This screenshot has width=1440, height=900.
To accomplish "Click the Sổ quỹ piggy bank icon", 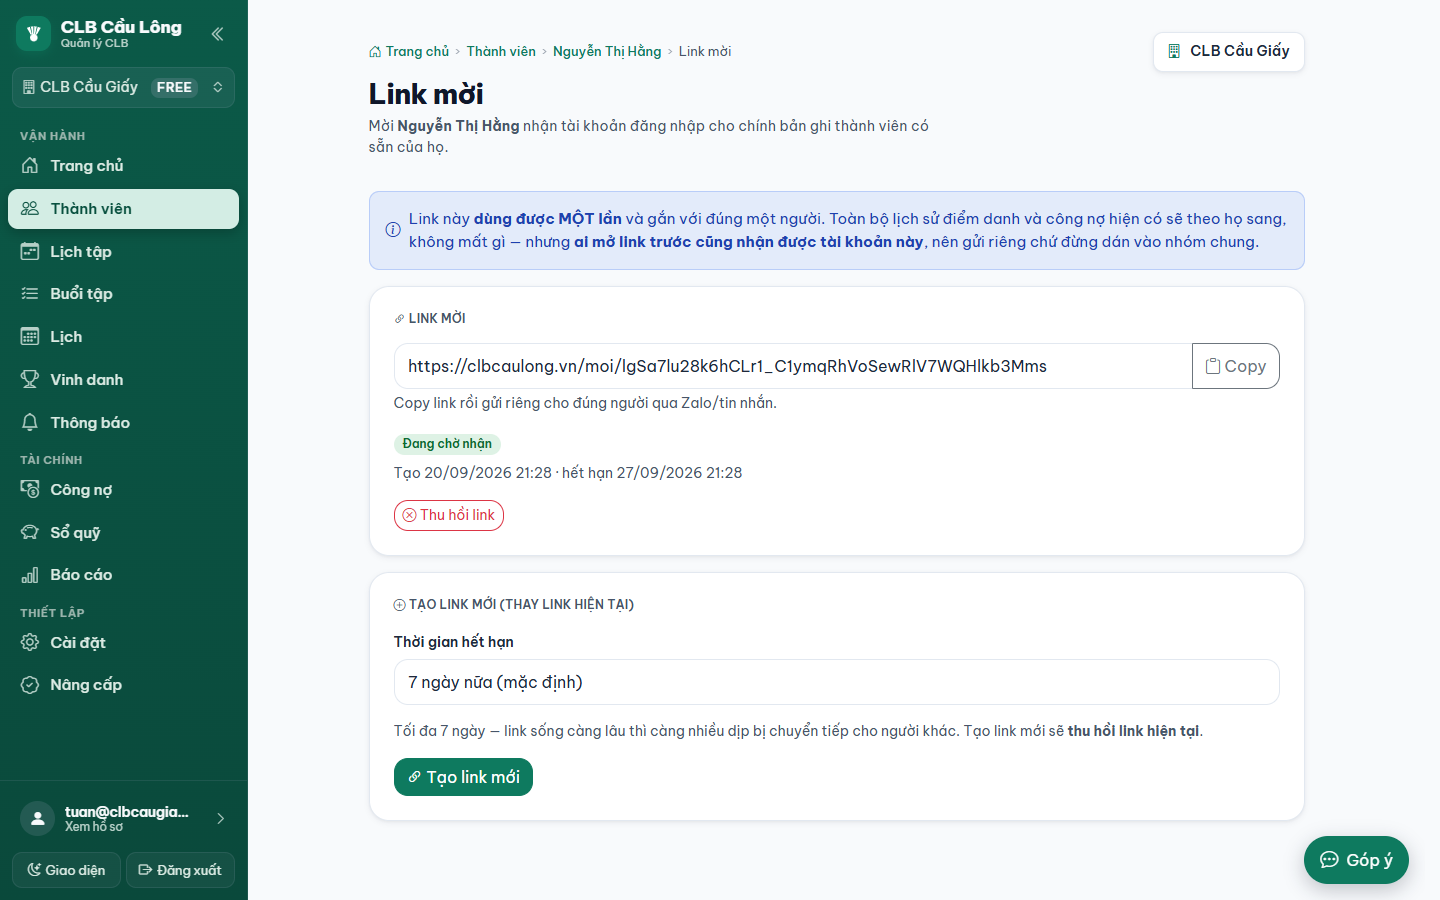I will click(x=30, y=533).
